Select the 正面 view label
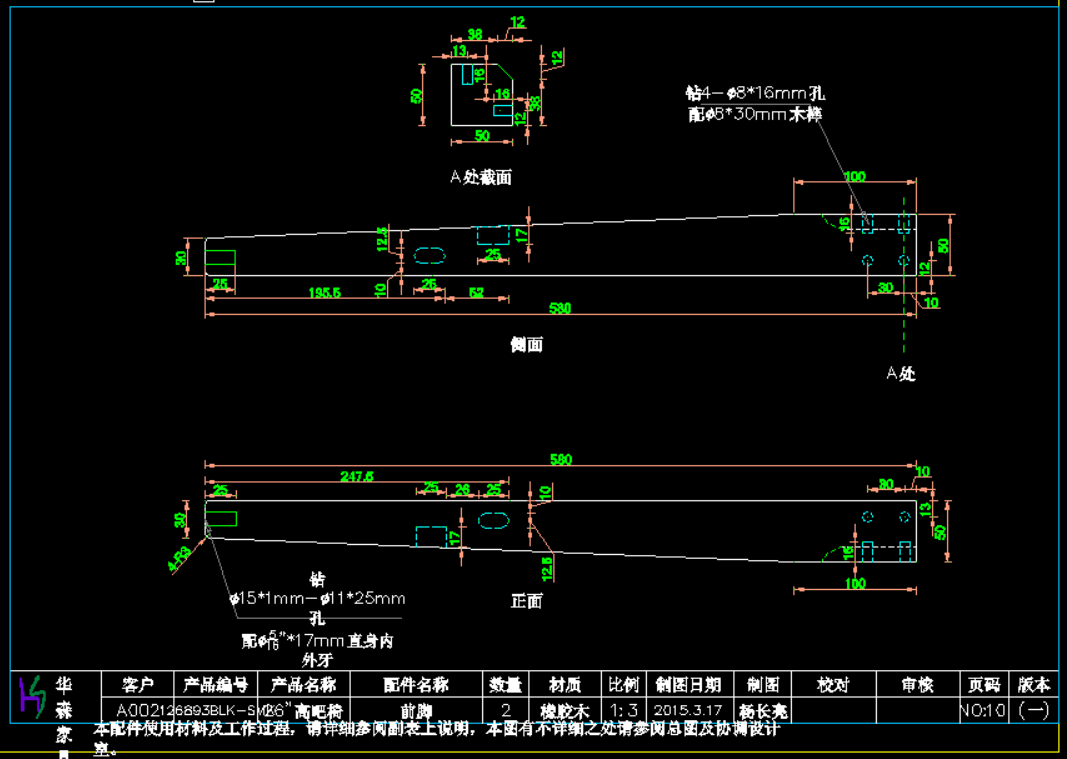 pyautogui.click(x=527, y=601)
